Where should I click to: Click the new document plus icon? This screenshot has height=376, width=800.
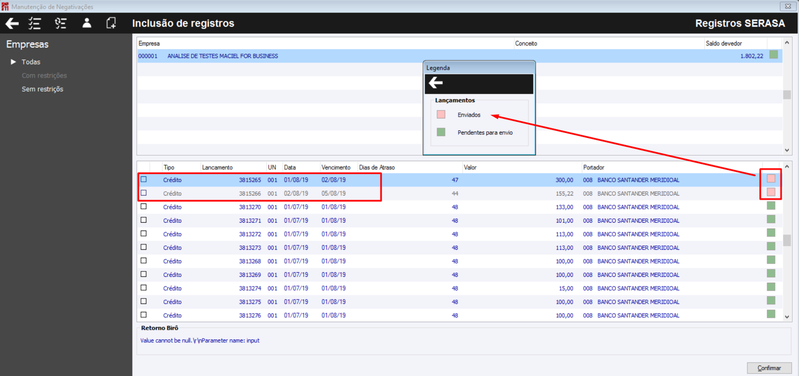pyautogui.click(x=111, y=23)
